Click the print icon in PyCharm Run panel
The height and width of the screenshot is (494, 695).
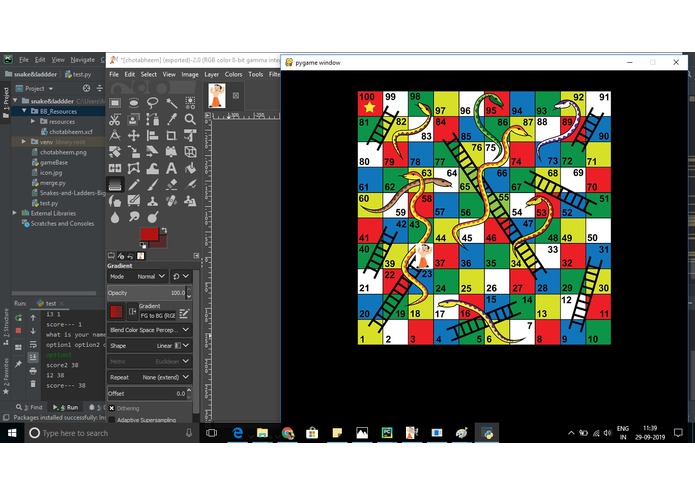tap(33, 371)
